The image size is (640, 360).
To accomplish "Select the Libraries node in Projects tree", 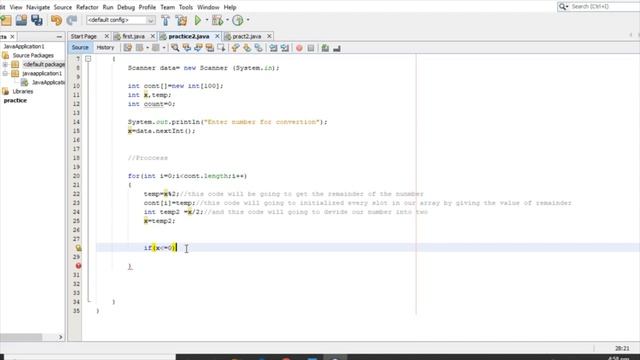I will (x=23, y=91).
